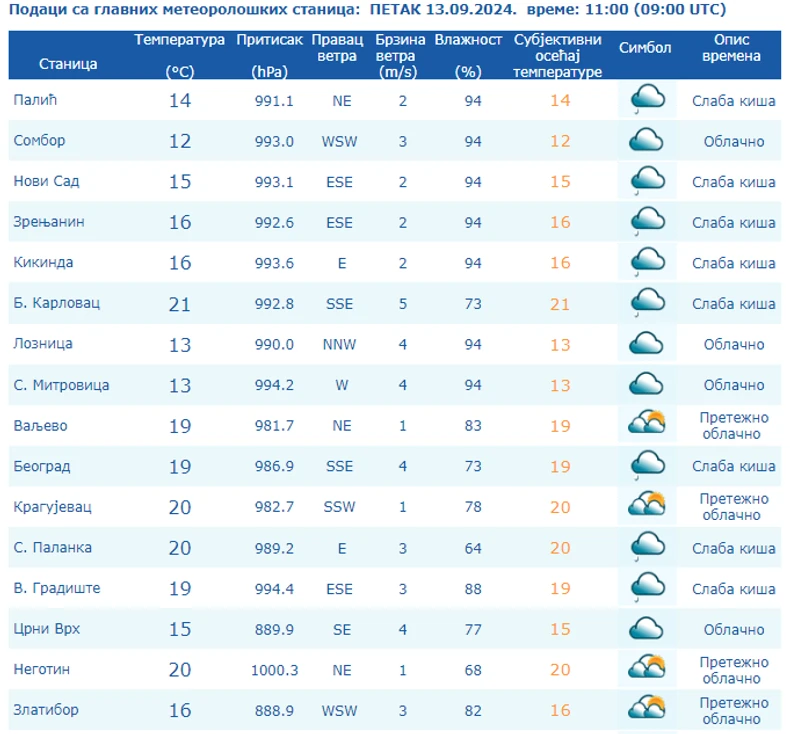Select the sun-and-cloud icon for Крагујевац
This screenshot has width=790, height=734.
pyautogui.click(x=647, y=504)
